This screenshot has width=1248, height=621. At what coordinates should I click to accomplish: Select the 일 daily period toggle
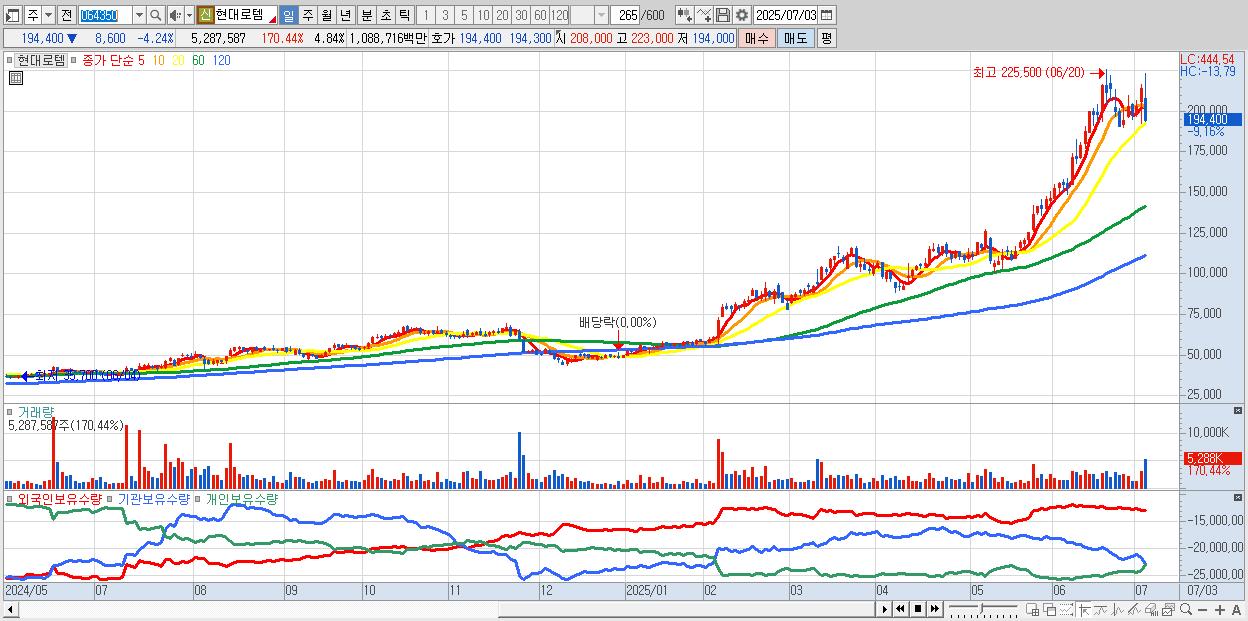click(288, 15)
